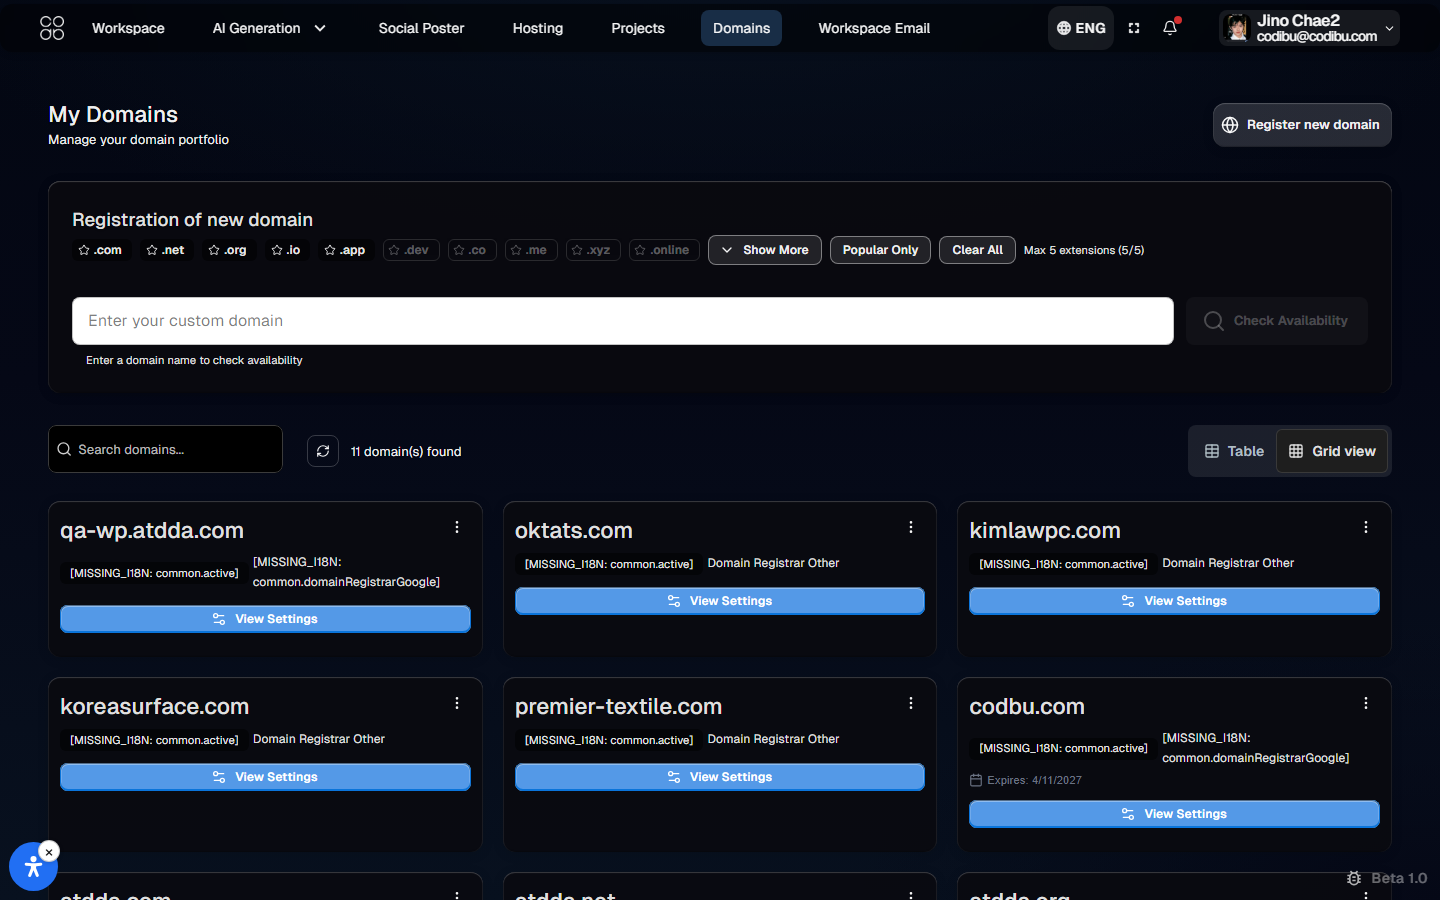
Task: Open options menu for codbu.com
Action: point(1366,703)
